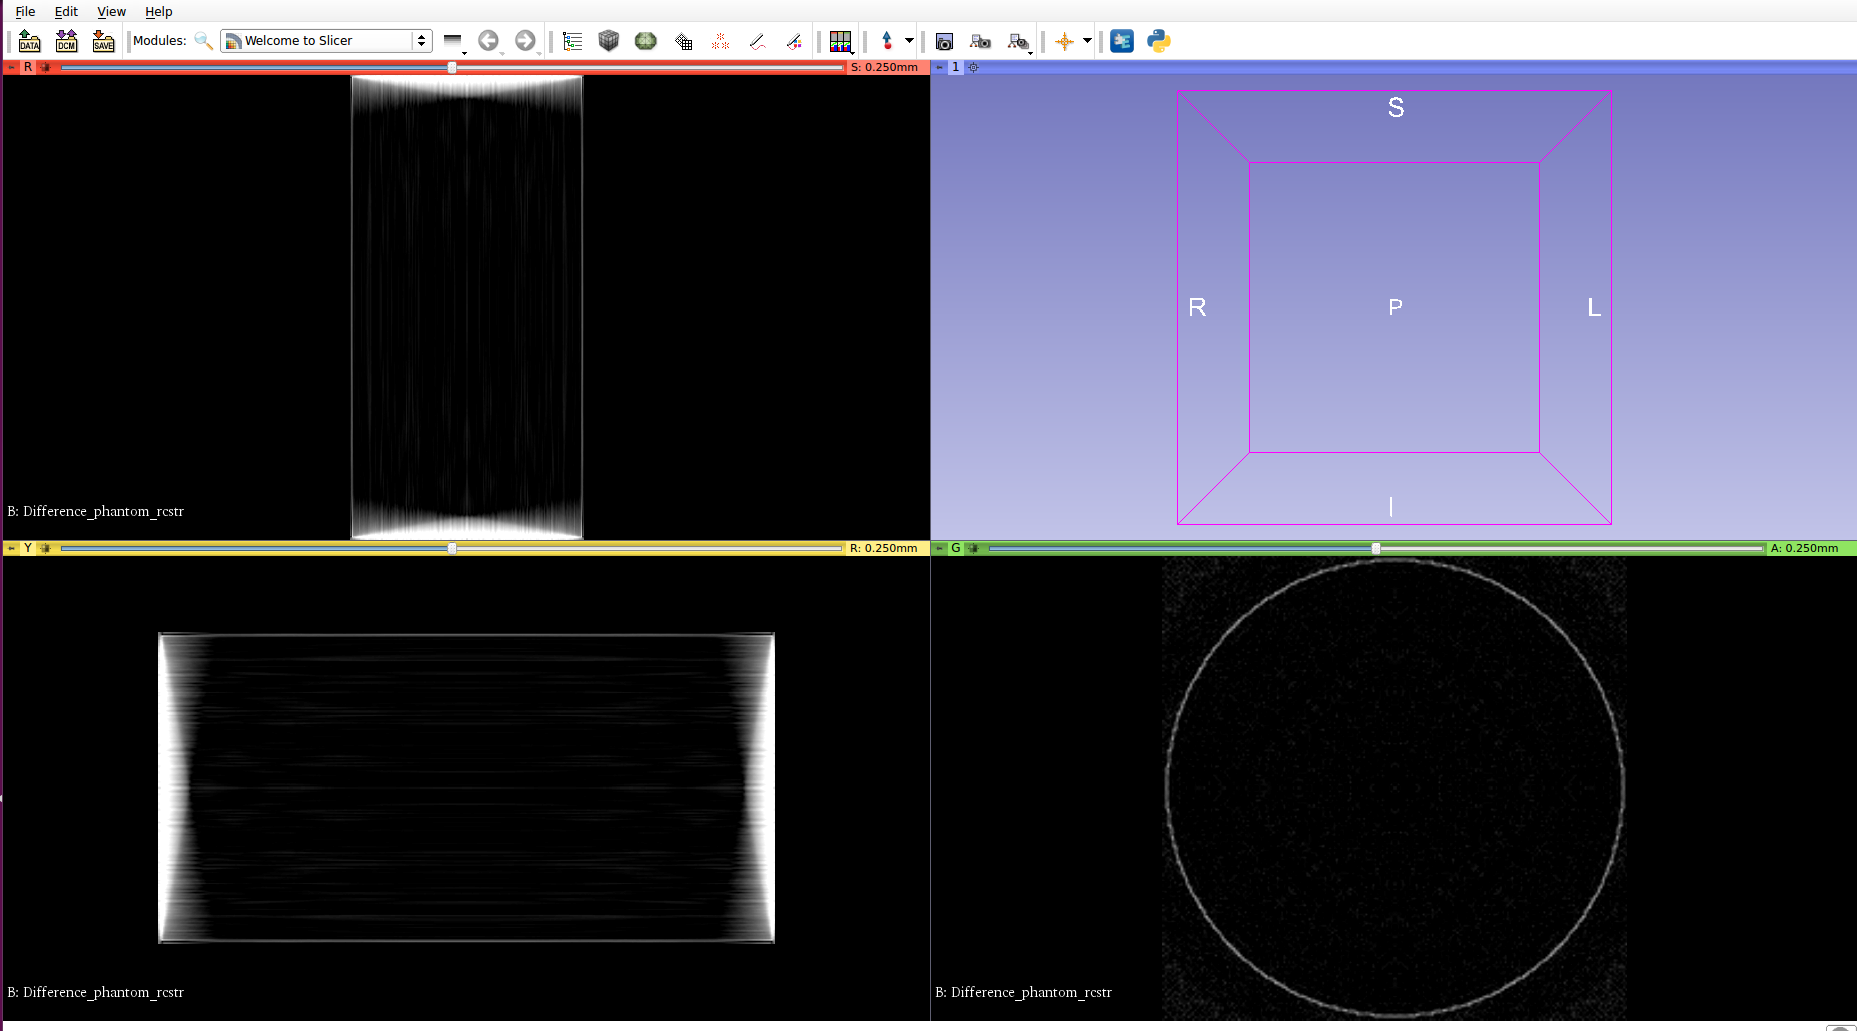Open the Extensions Manager icon
Viewport: 1857px width, 1031px height.
(1121, 41)
